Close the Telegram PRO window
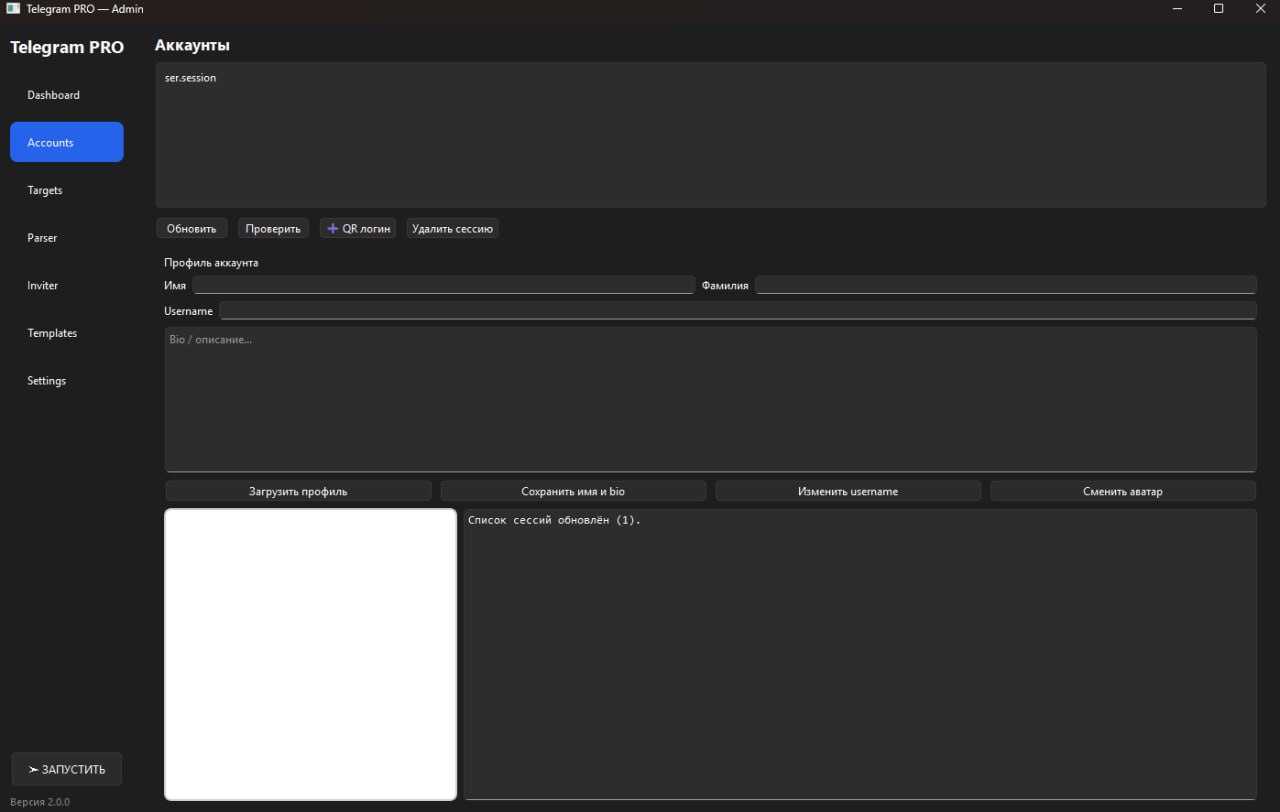Screen dimensions: 1280x812 [1259, 9]
